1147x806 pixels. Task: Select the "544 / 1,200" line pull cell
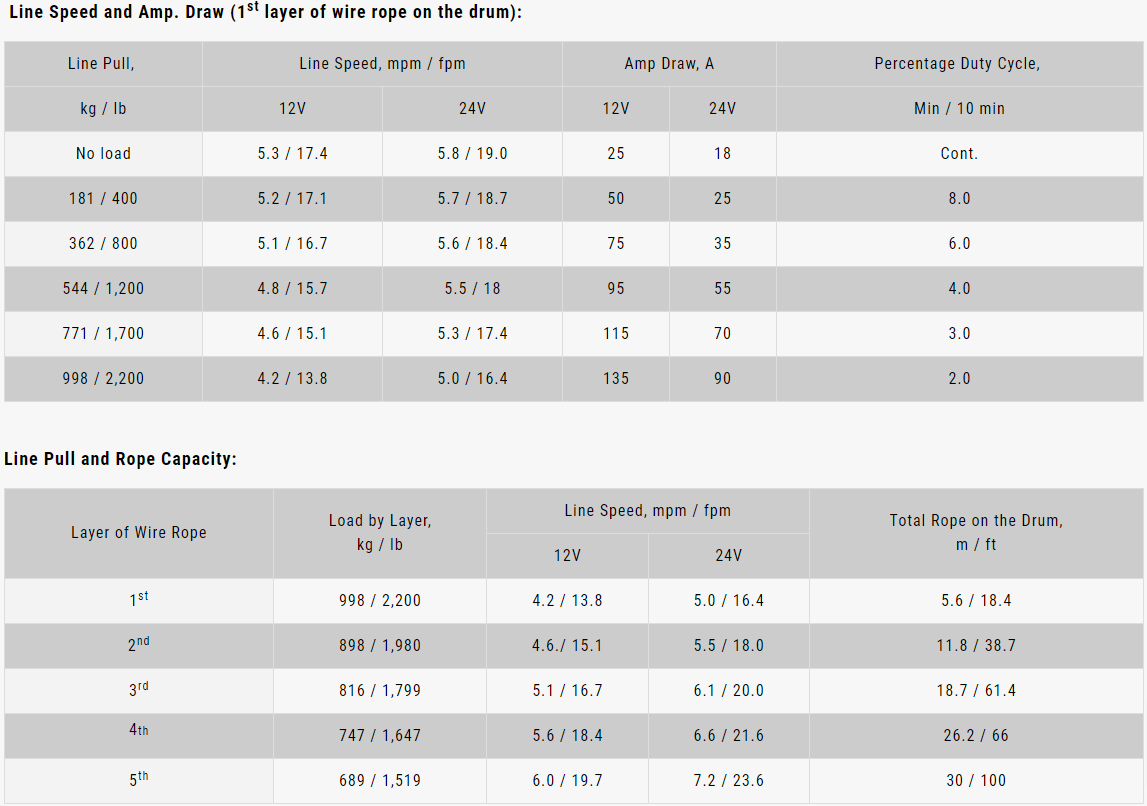[x=103, y=289]
